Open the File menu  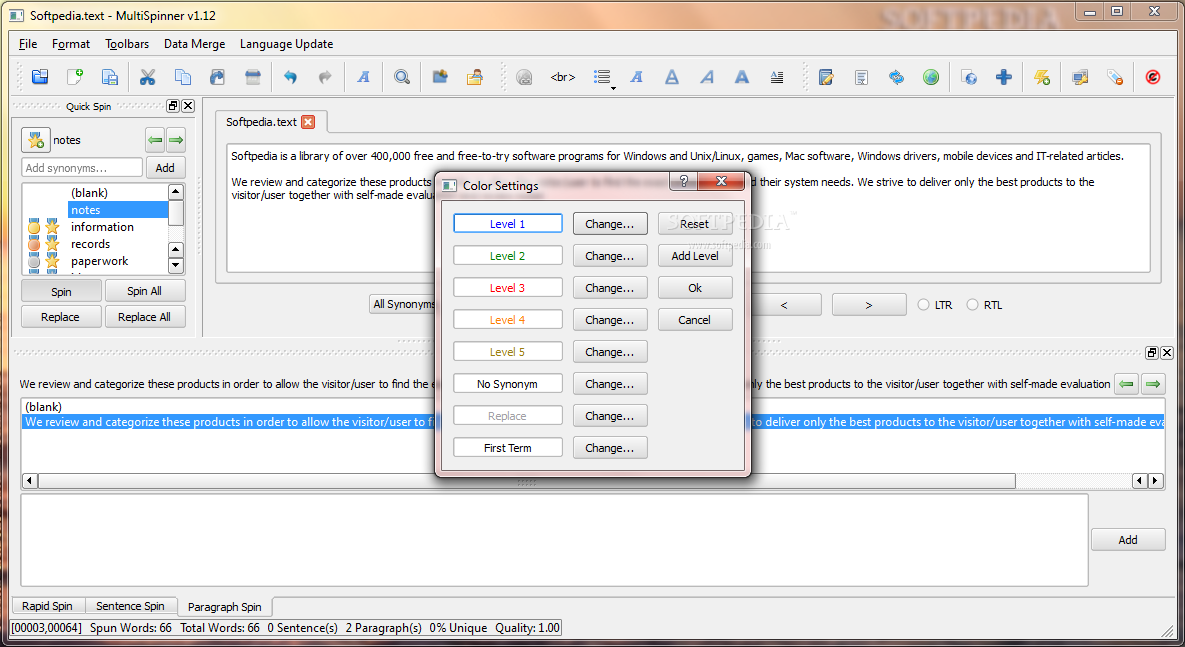click(x=28, y=44)
